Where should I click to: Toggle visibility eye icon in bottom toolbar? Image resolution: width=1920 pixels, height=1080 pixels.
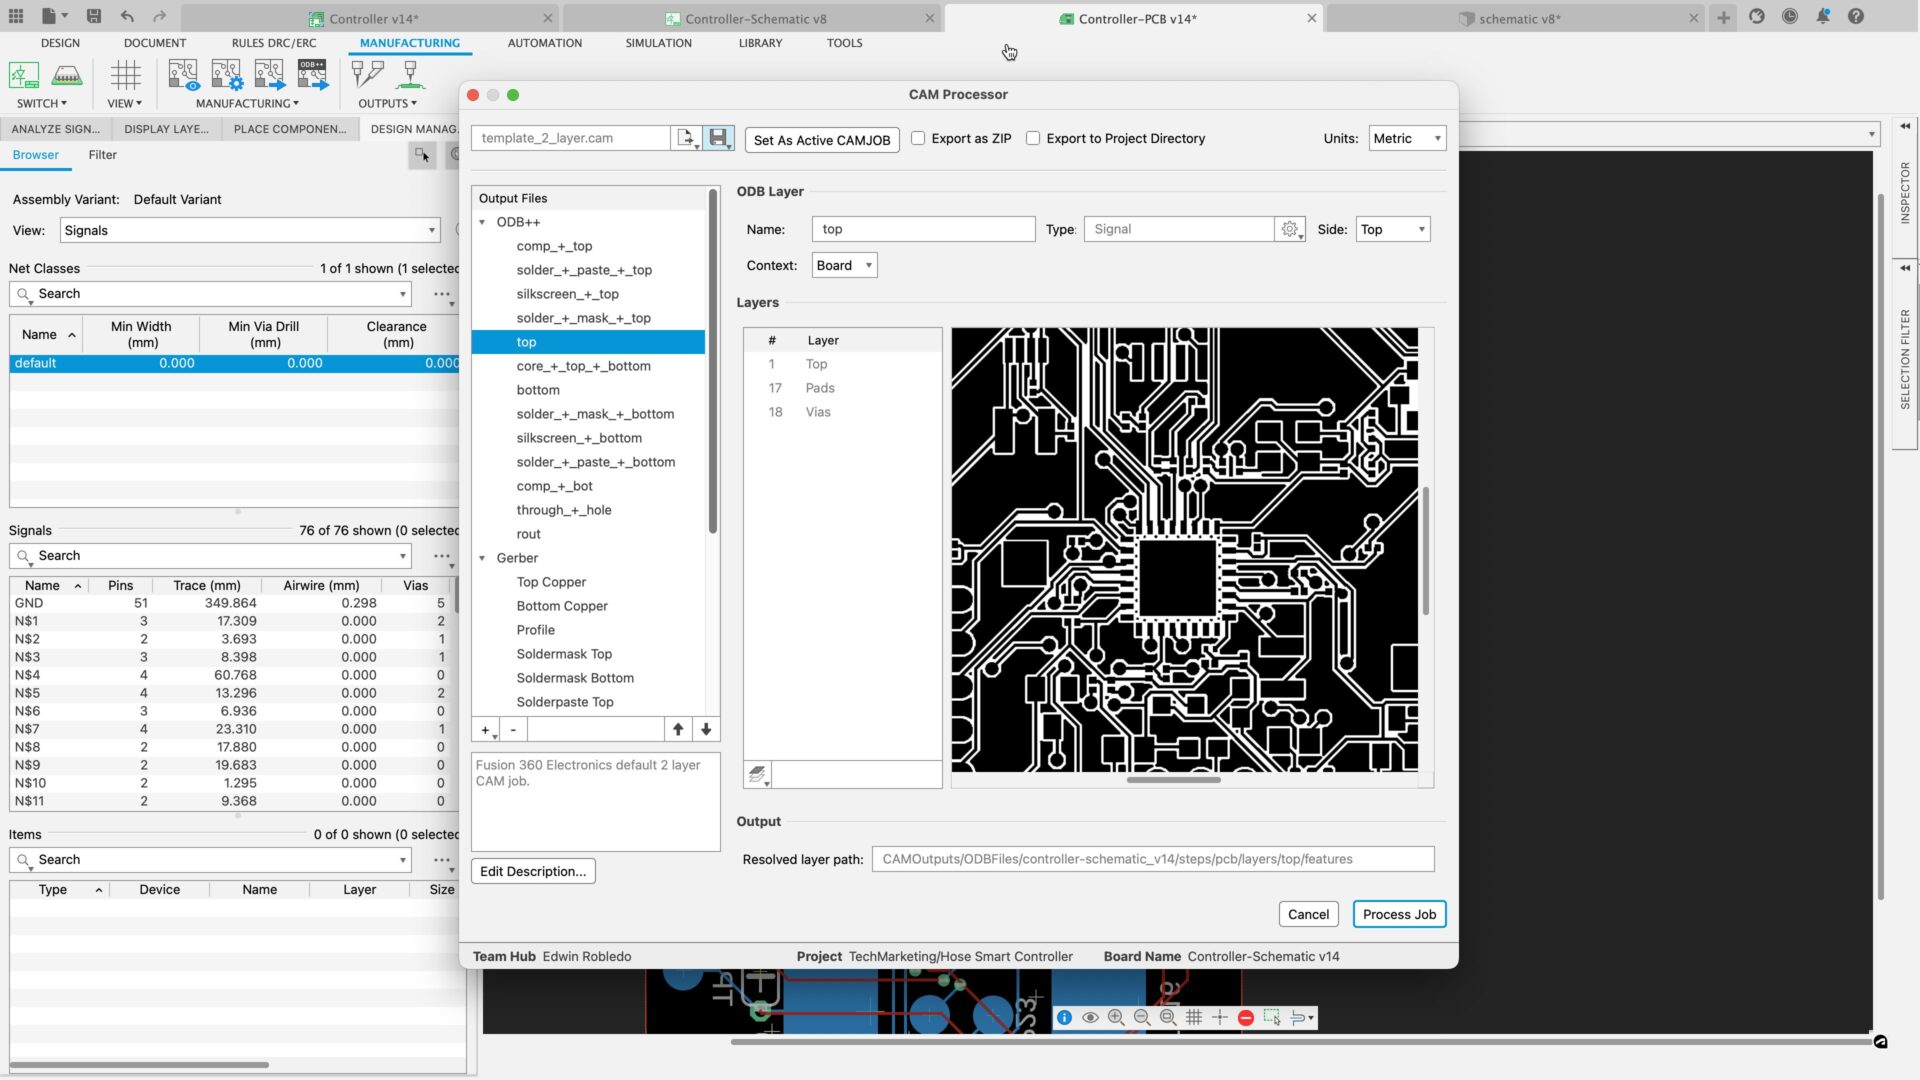click(x=1090, y=1017)
